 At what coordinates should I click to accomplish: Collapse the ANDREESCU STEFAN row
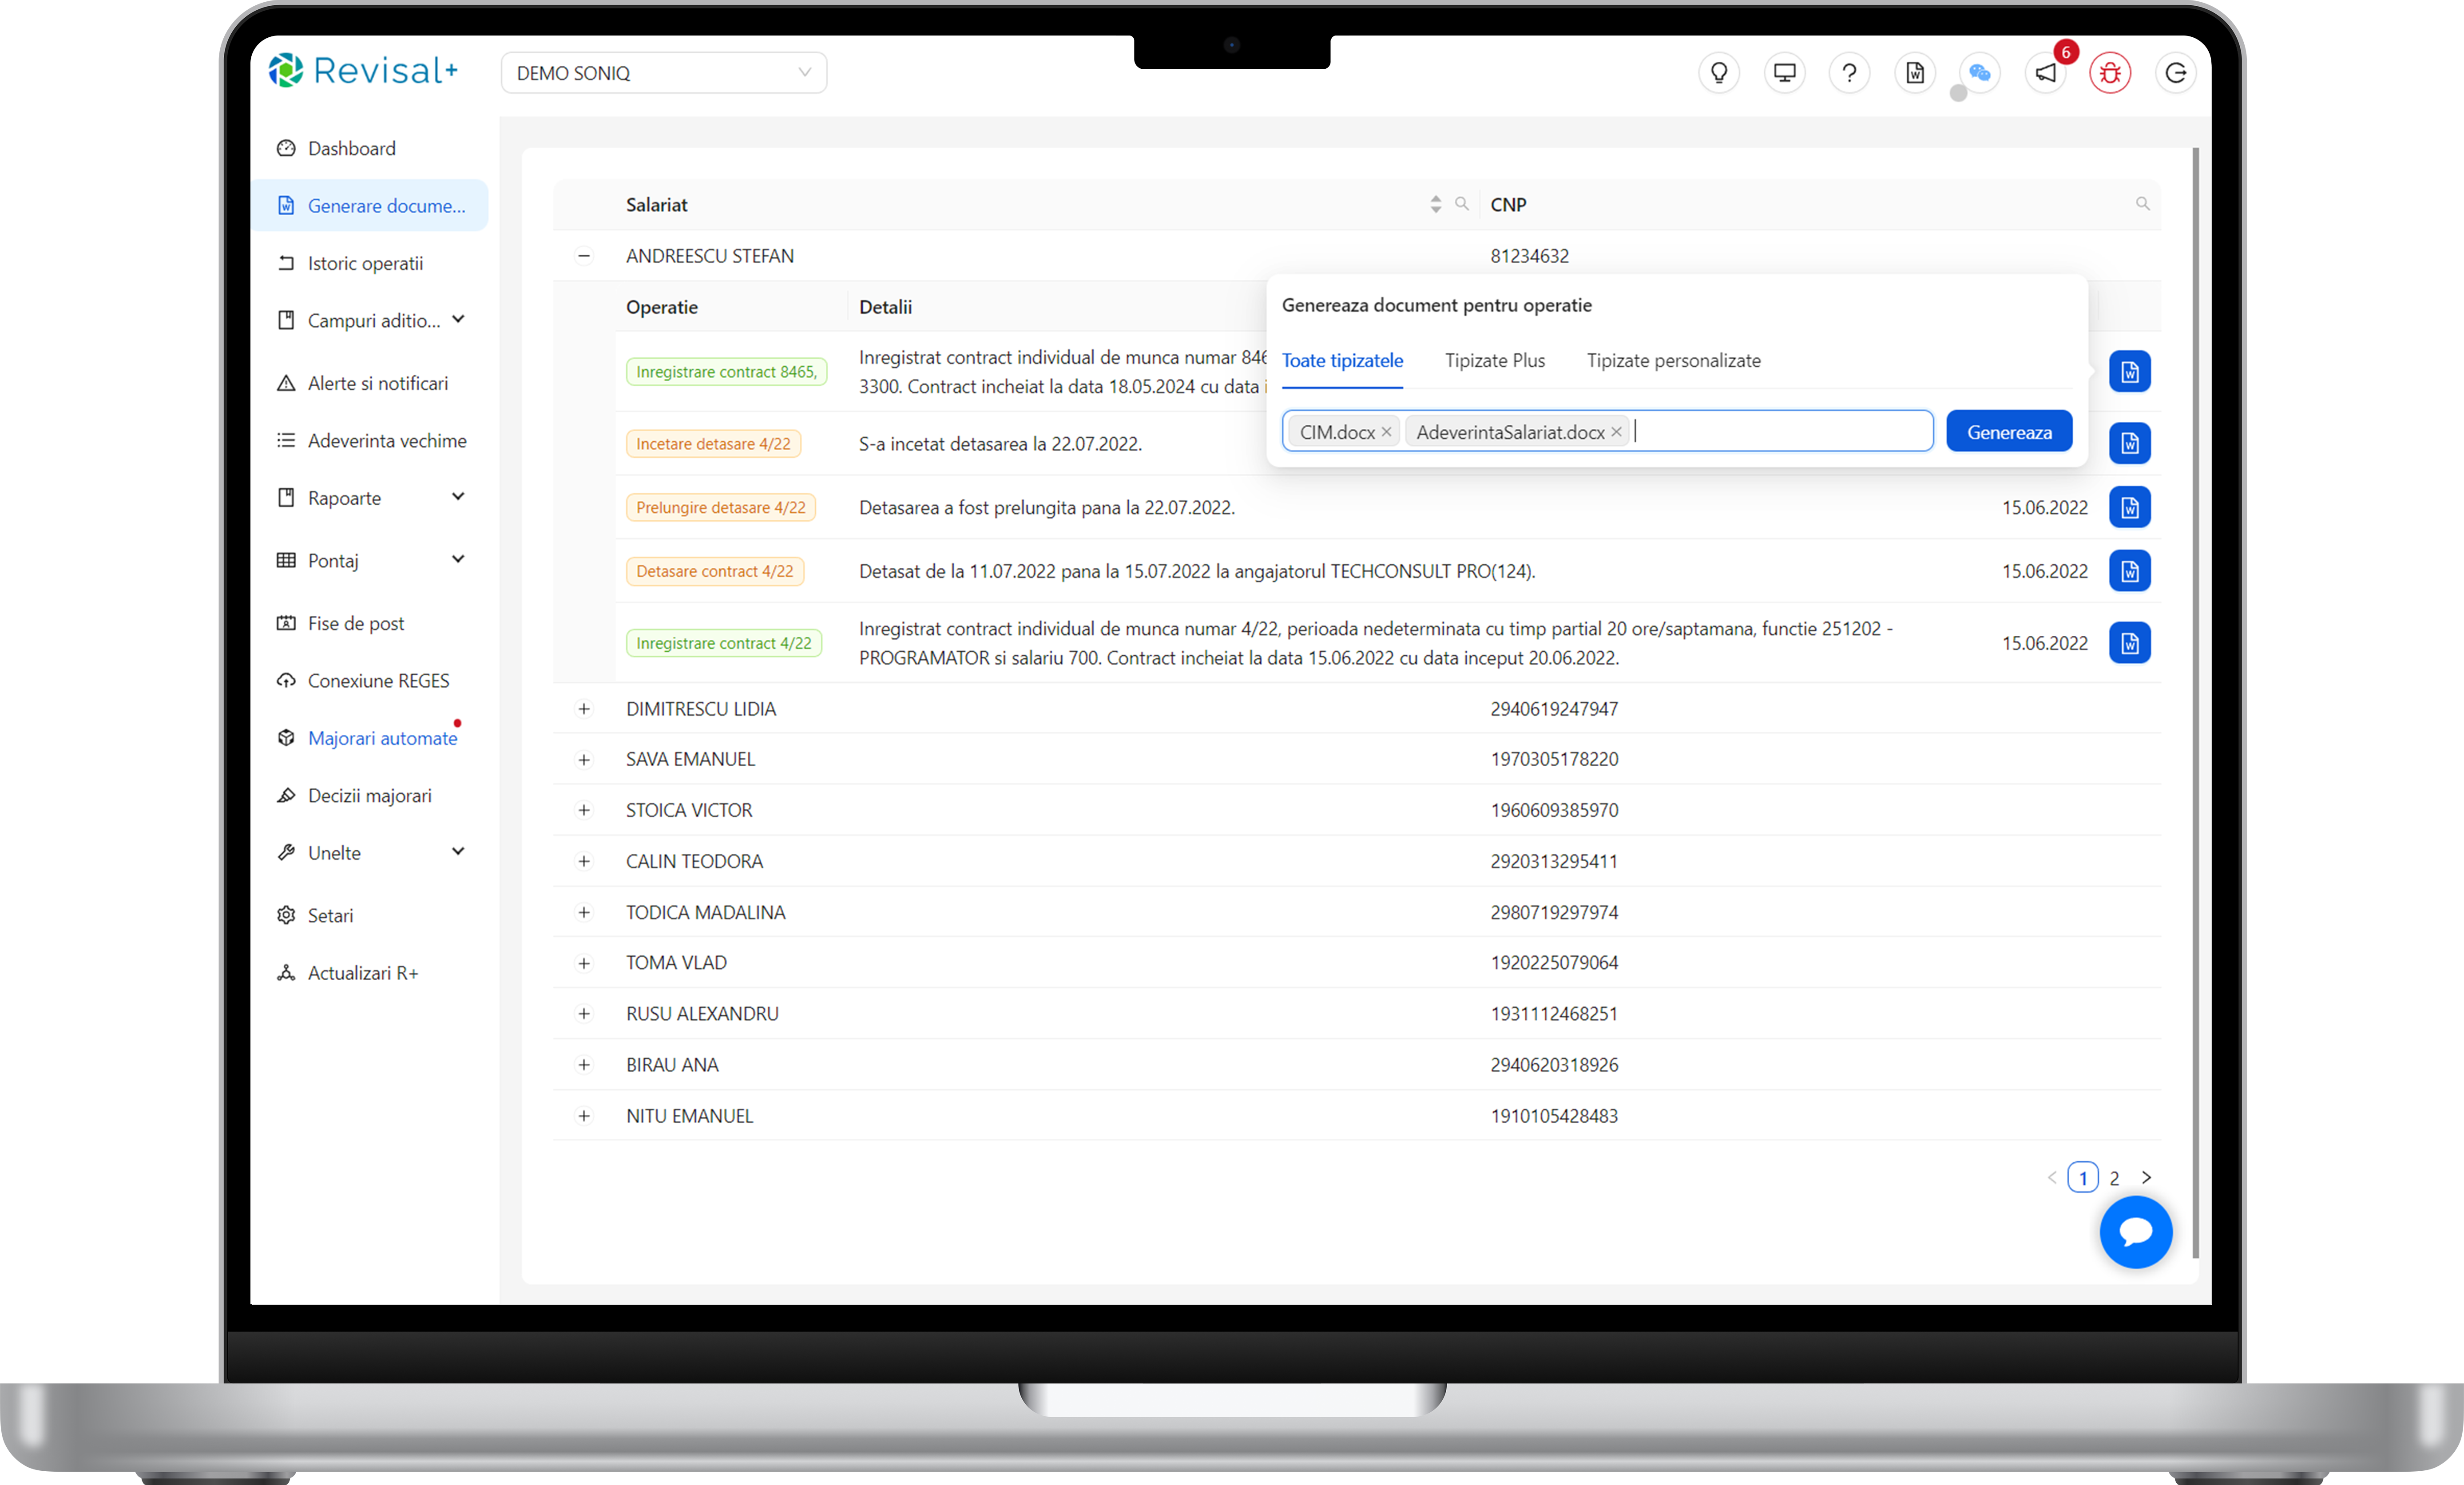(584, 256)
